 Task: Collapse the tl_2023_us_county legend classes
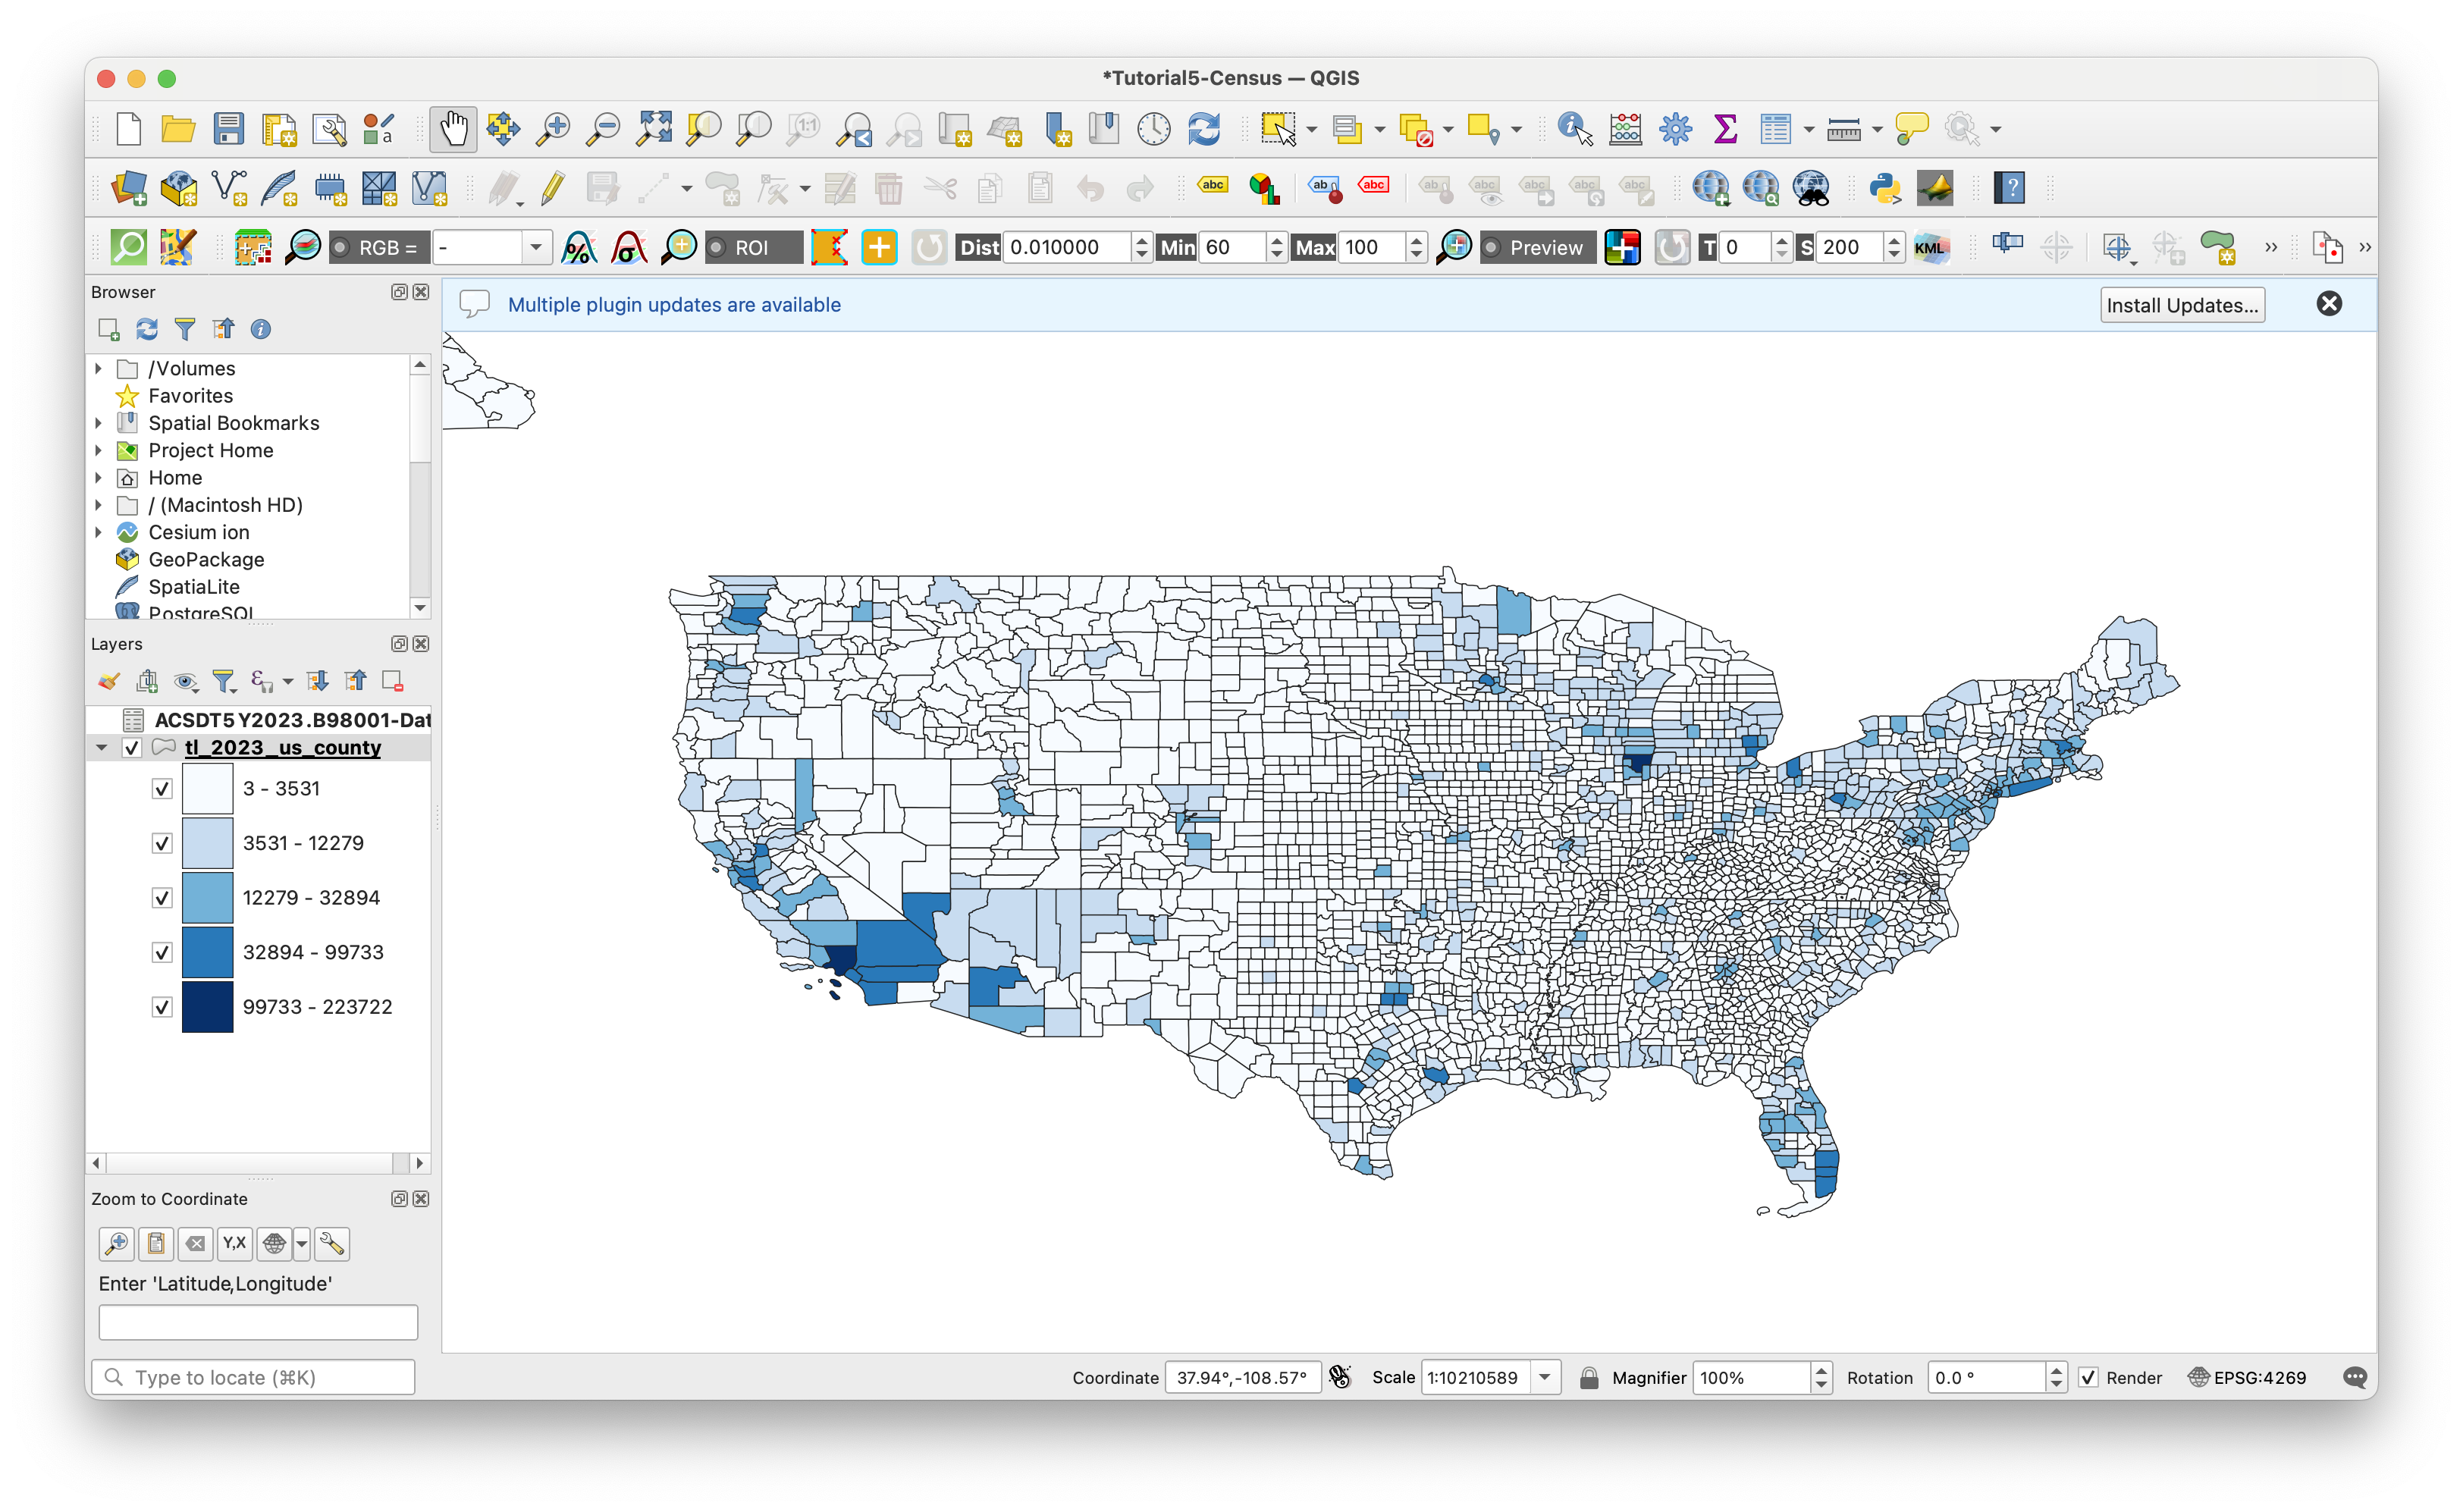(101, 747)
